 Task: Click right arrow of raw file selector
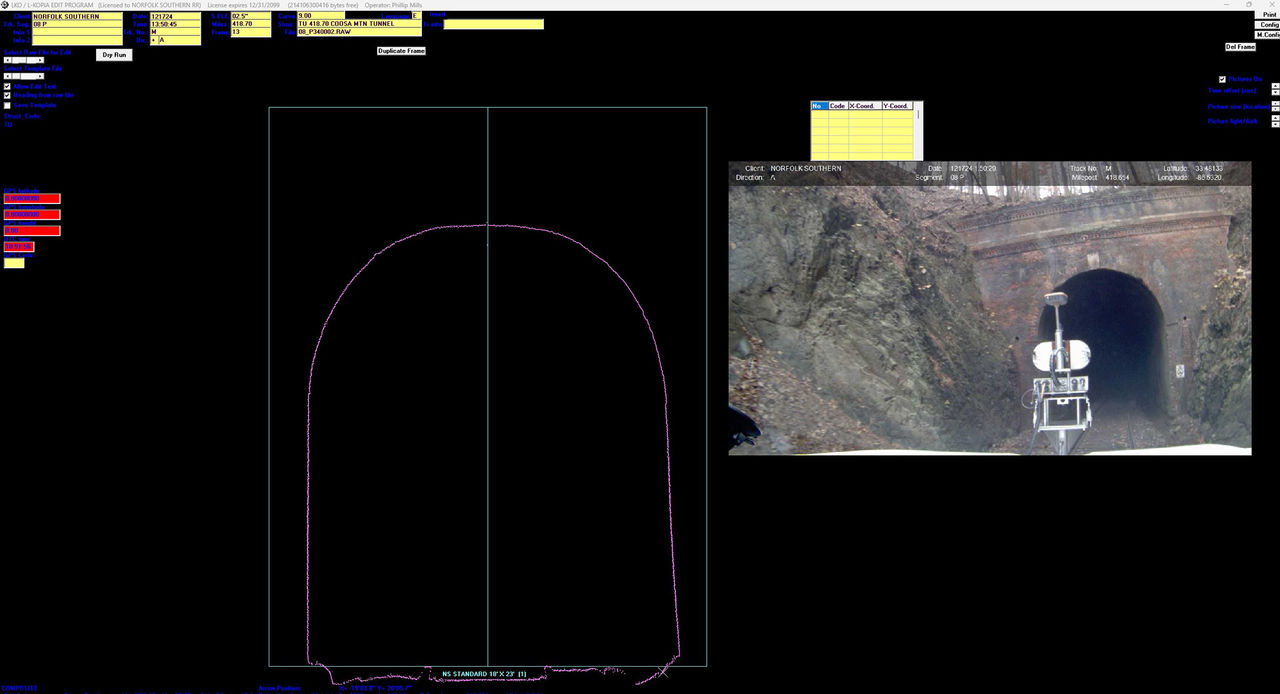point(40,60)
